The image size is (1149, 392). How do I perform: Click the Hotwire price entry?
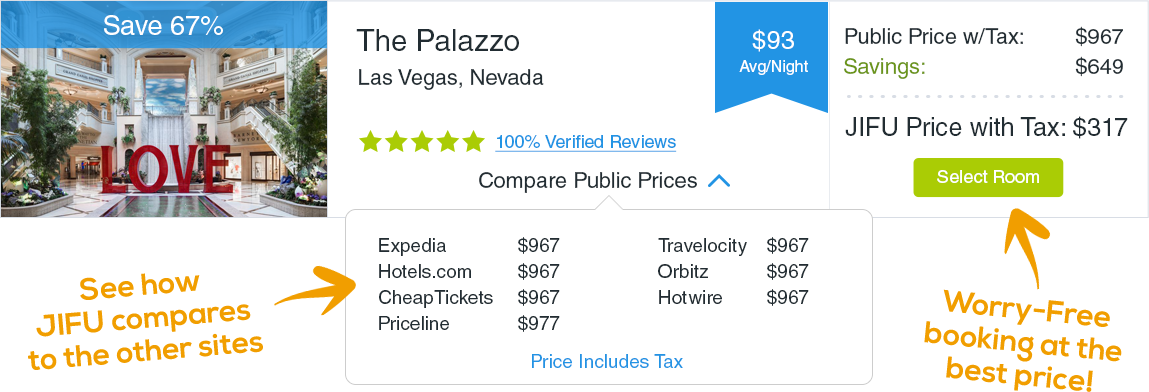pyautogui.click(x=733, y=297)
